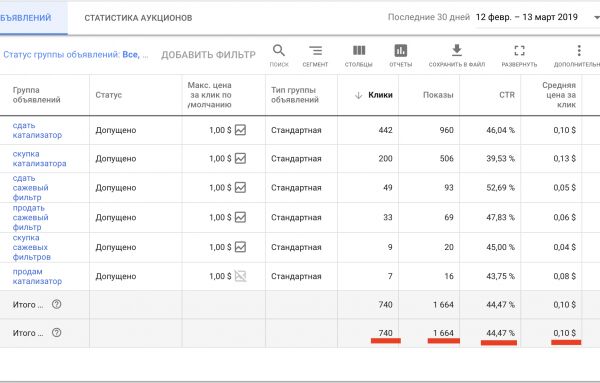This screenshot has width=600, height=383.
Task: Sort by Тип группы объявлений header
Action: click(295, 95)
